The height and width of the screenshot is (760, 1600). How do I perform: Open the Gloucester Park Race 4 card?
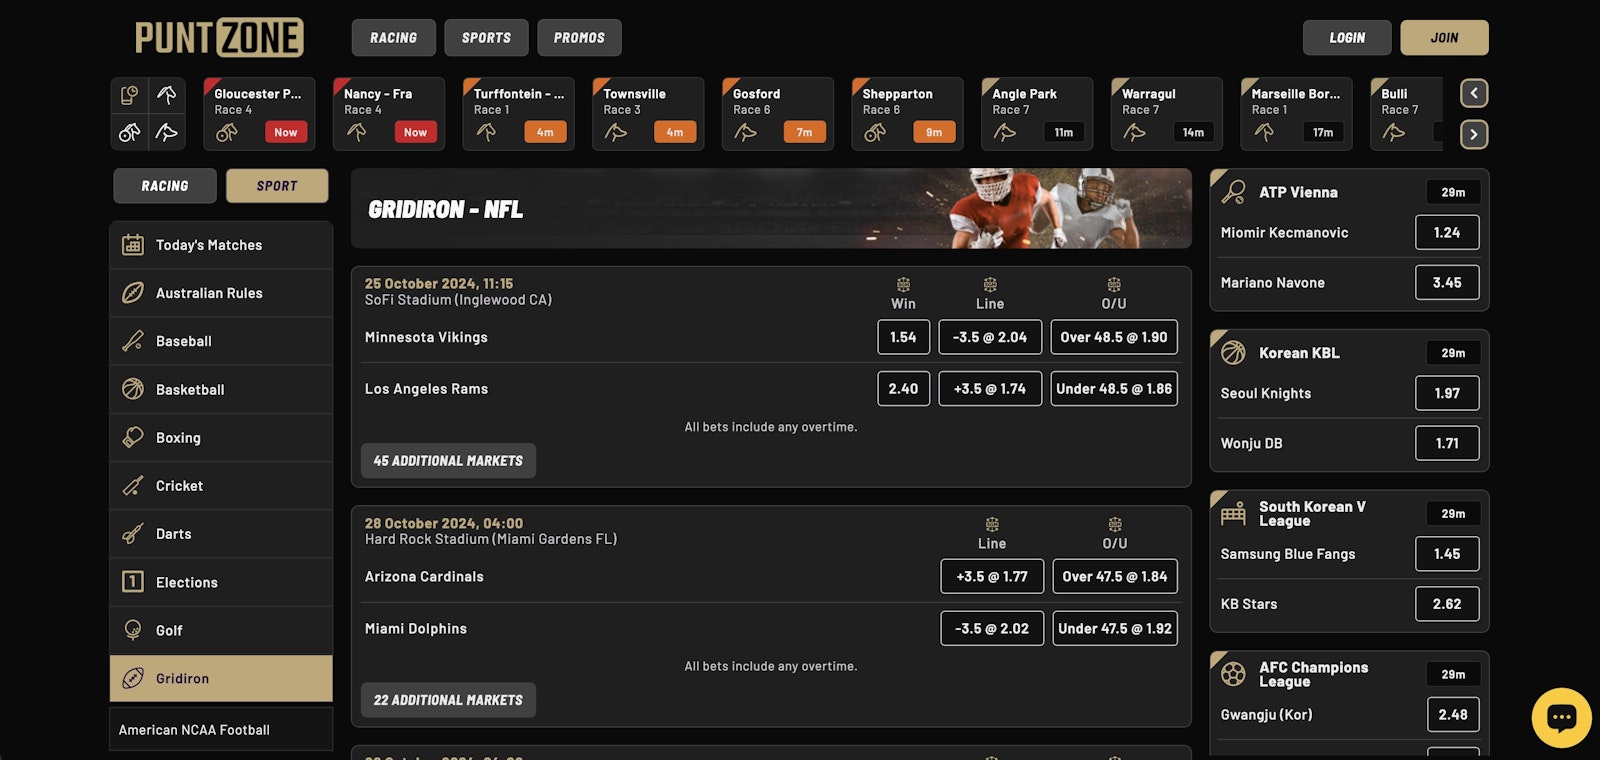259,114
